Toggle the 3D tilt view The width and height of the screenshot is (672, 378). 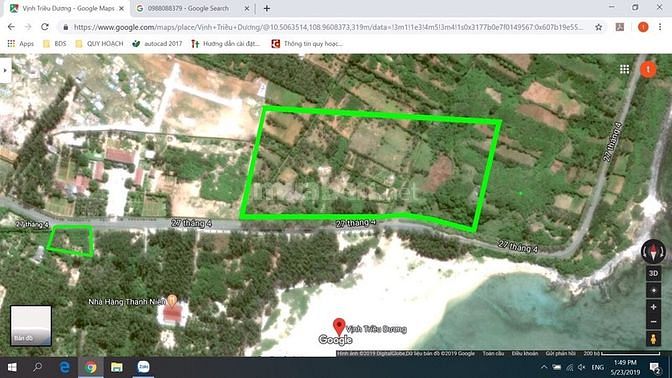[x=653, y=273]
